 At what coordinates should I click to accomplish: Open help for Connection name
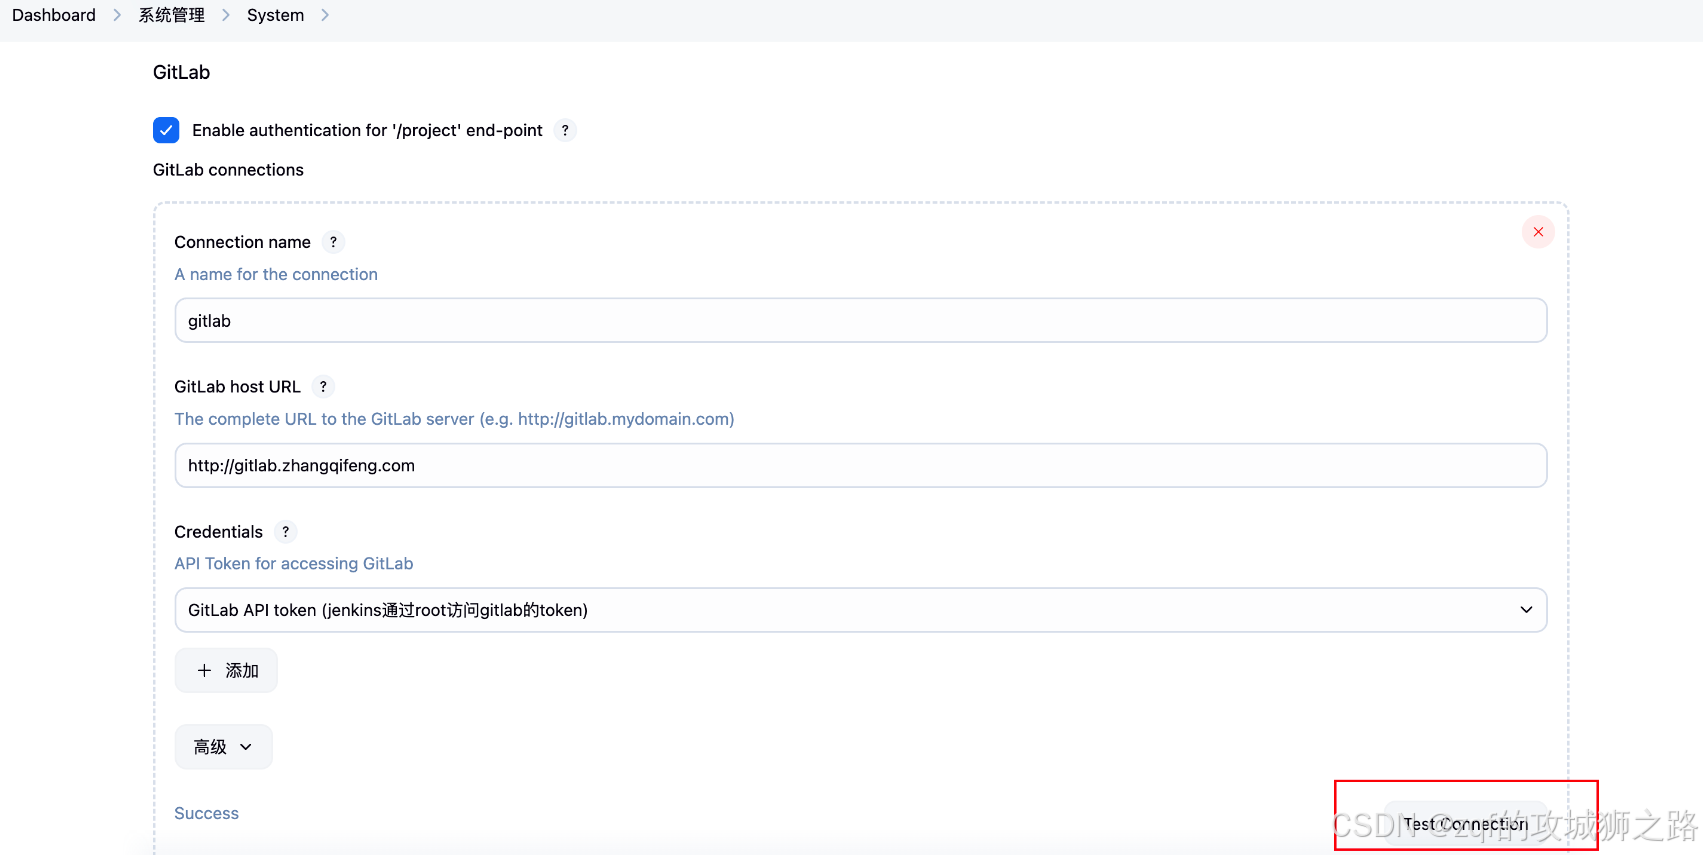coord(333,242)
